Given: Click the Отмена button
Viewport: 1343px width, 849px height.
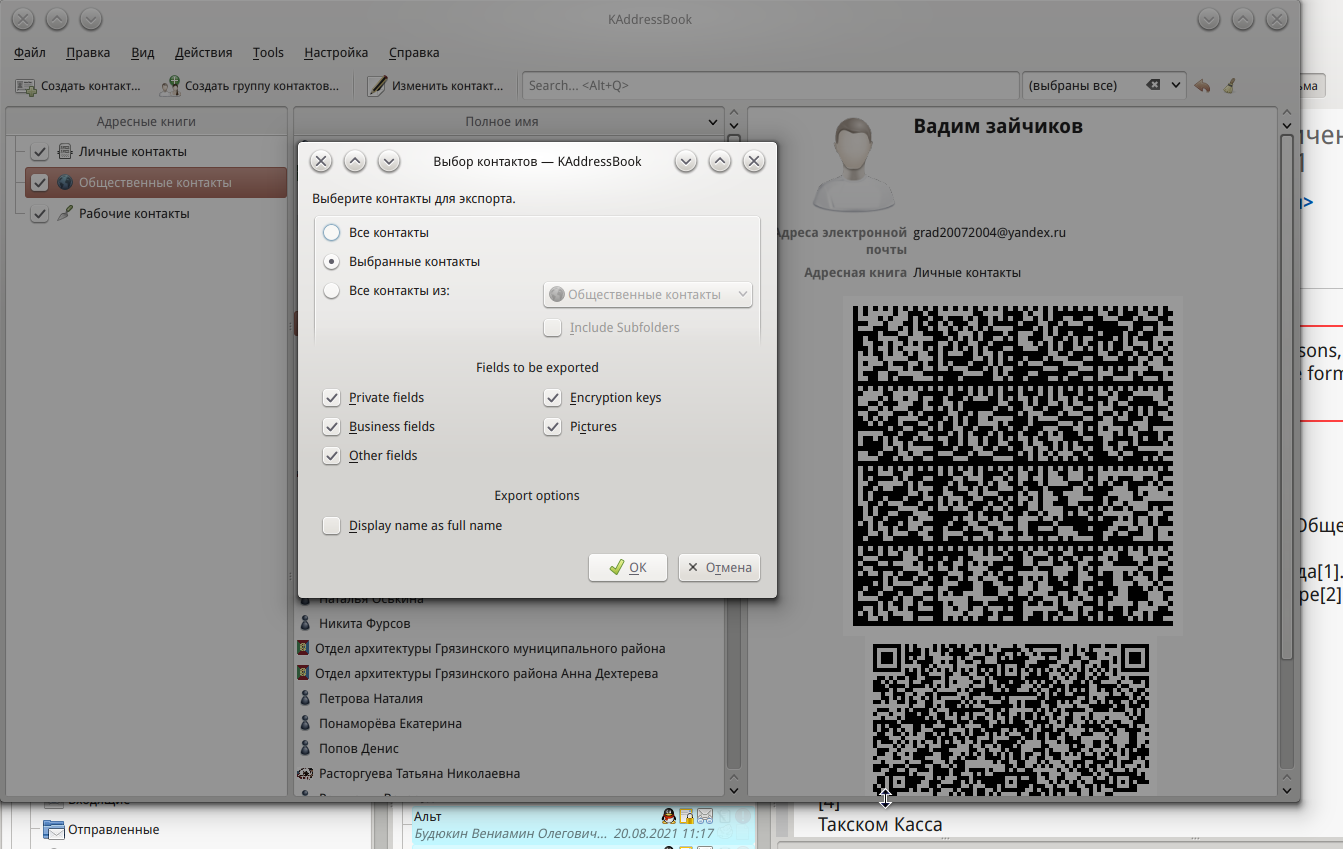Looking at the screenshot, I should (x=718, y=568).
